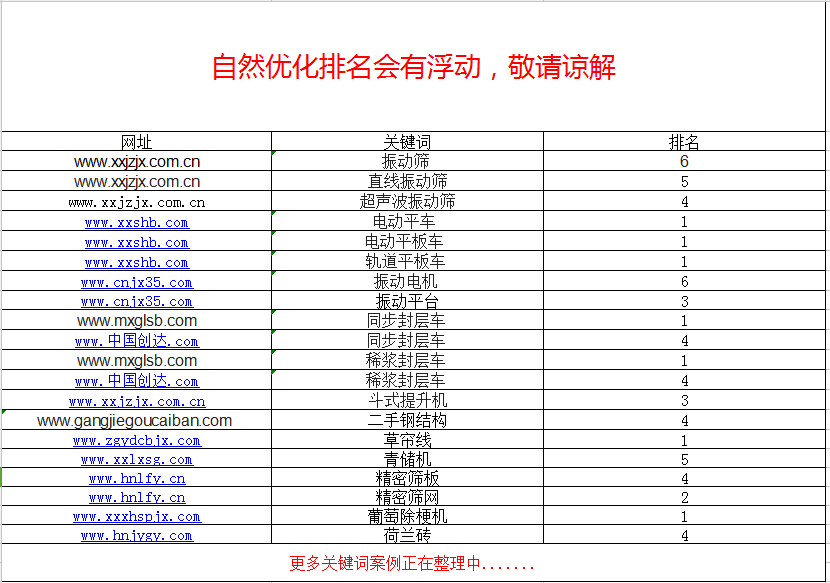
Task: Click the www.xxxhspjx.com hyperlink
Action: (x=136, y=517)
